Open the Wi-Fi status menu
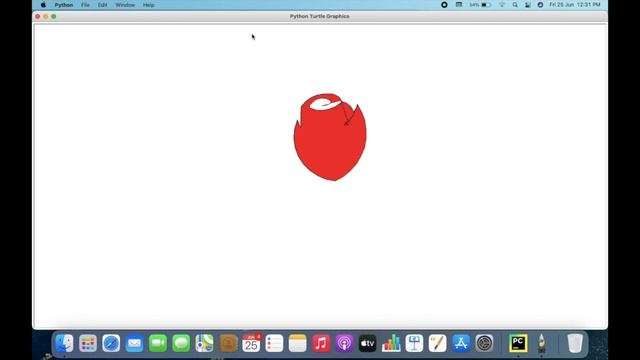The width and height of the screenshot is (640, 360). (x=502, y=5)
